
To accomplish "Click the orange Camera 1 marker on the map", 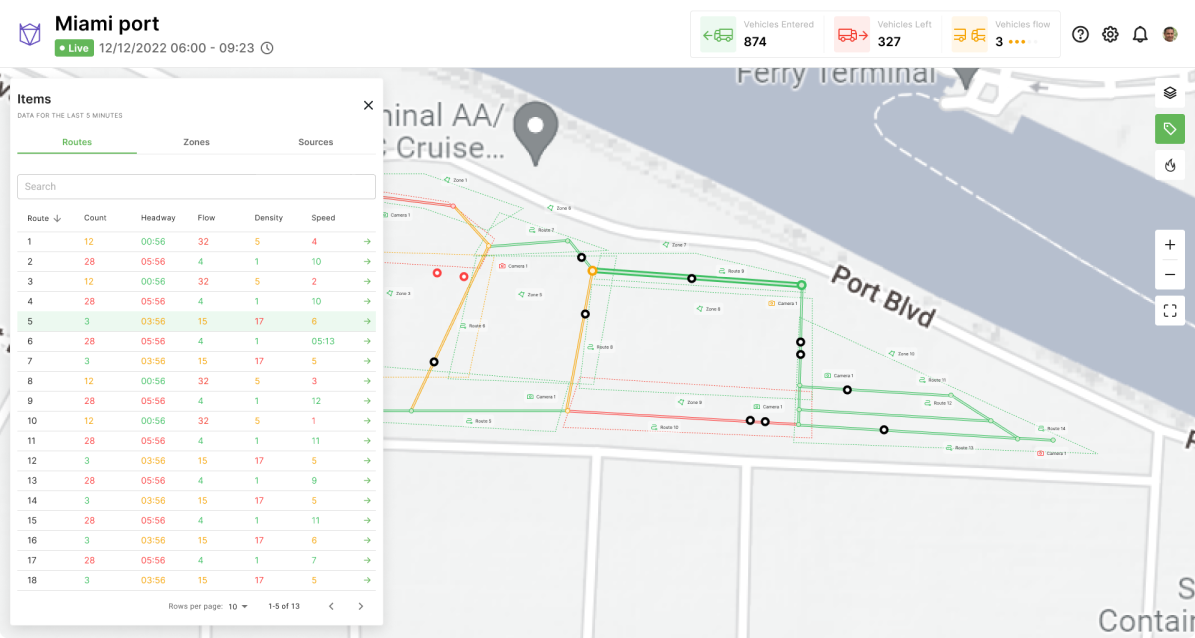I will click(783, 303).
